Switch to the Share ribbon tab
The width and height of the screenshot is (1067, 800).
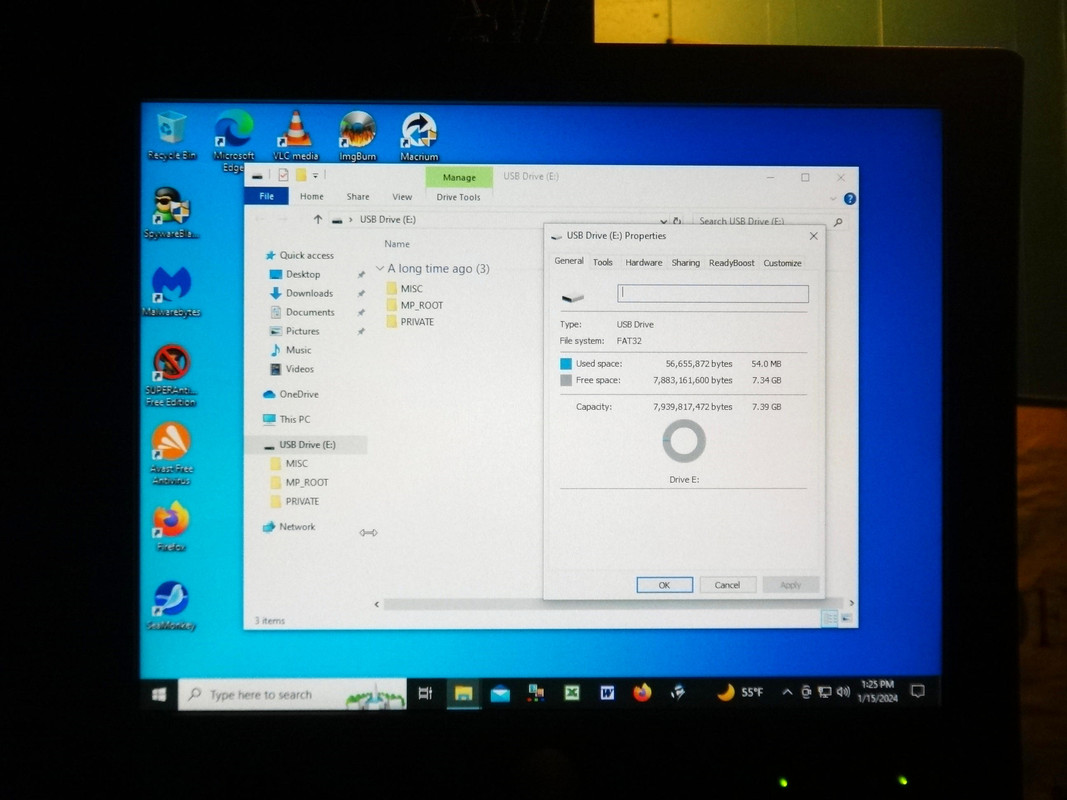(x=358, y=197)
